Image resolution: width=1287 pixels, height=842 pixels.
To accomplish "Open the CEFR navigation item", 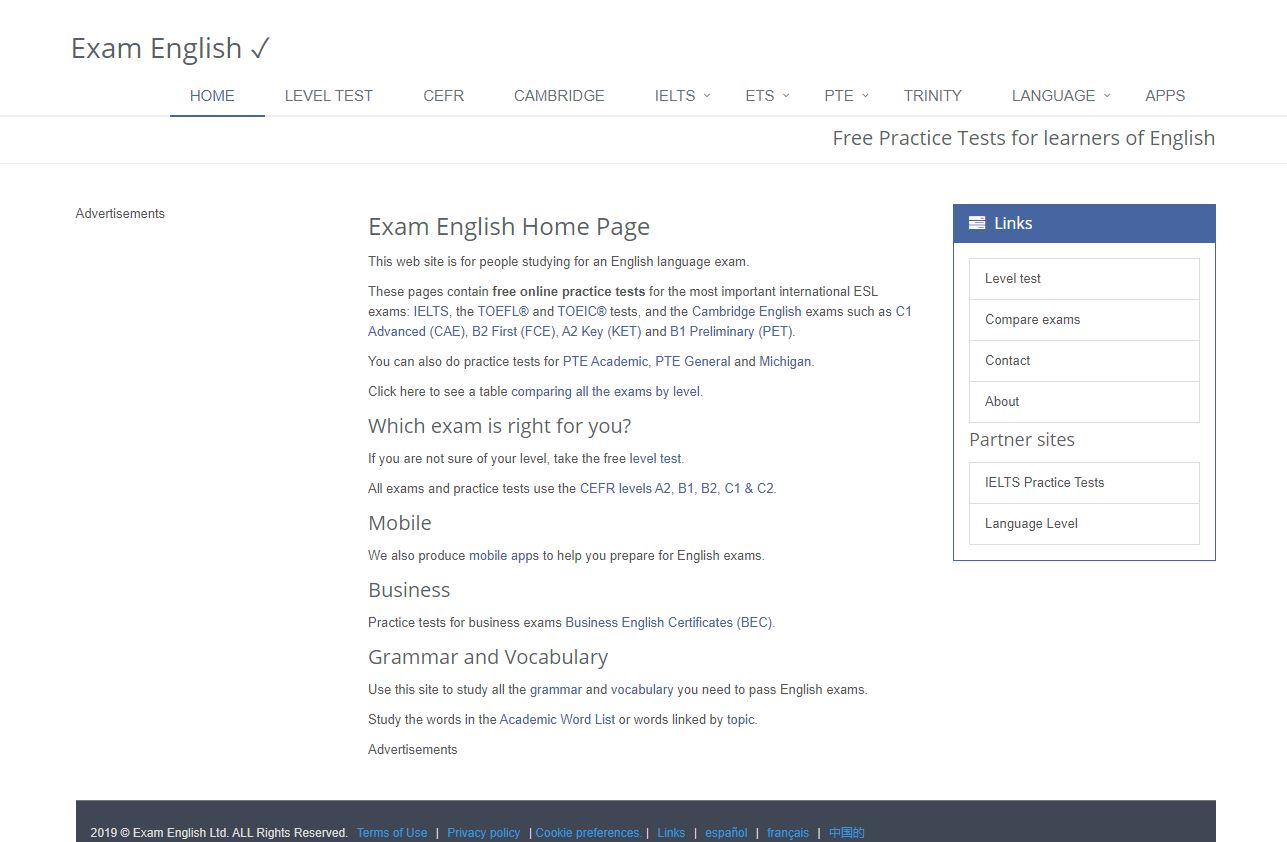I will click(443, 96).
